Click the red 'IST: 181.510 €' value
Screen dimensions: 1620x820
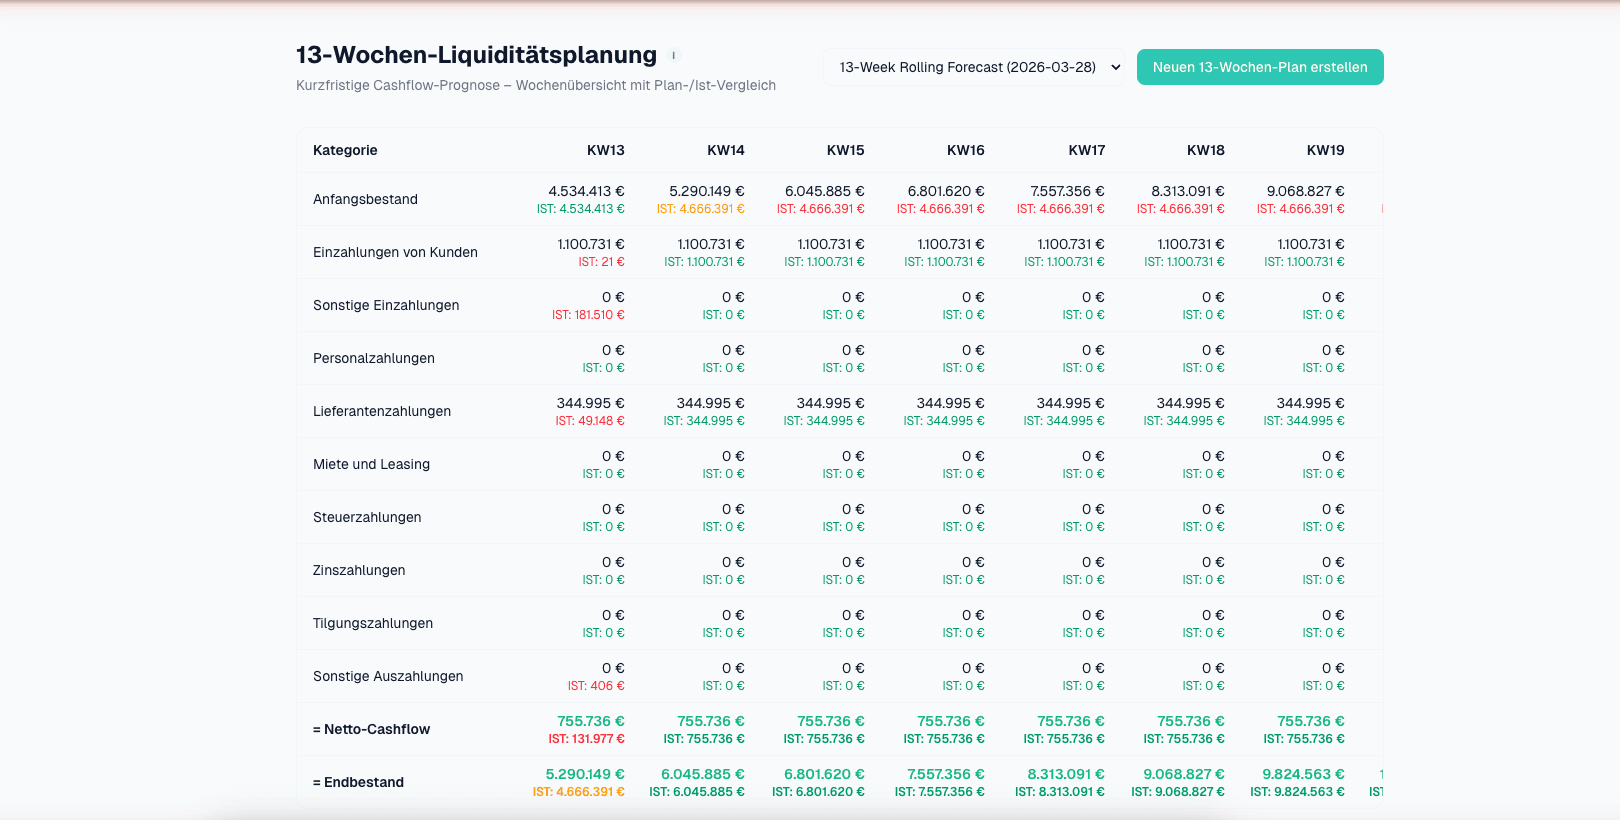[588, 315]
